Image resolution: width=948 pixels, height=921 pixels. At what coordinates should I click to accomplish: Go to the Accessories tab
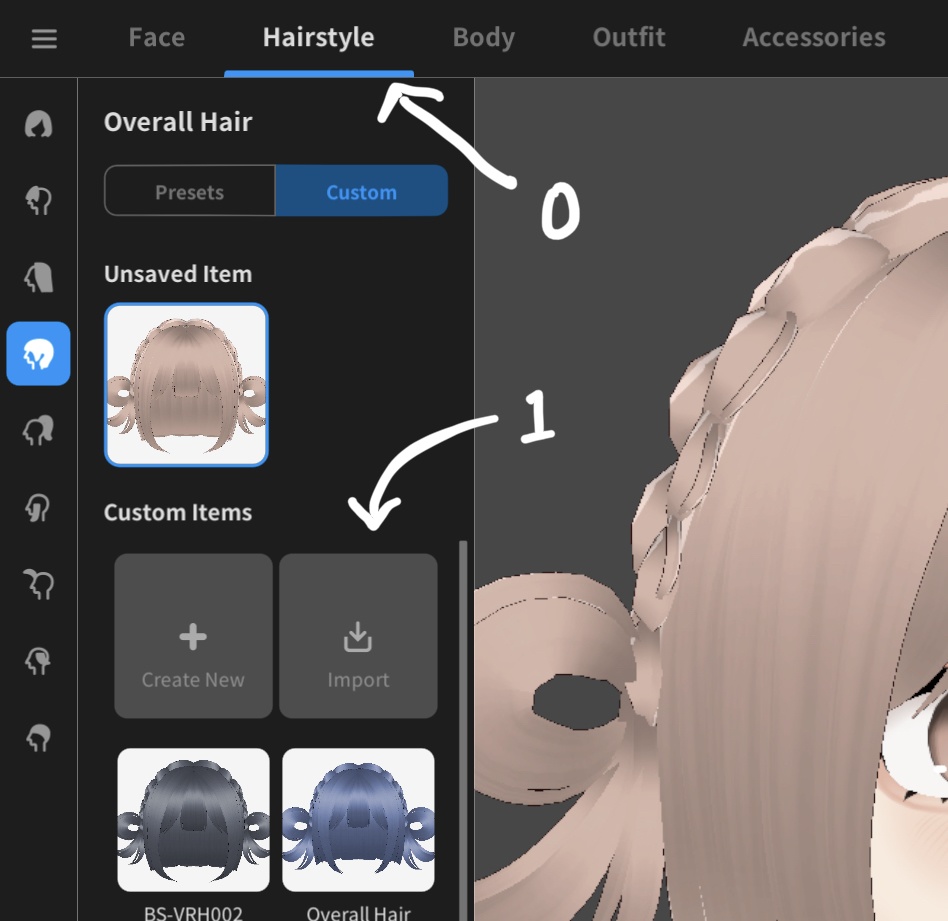[x=813, y=37]
